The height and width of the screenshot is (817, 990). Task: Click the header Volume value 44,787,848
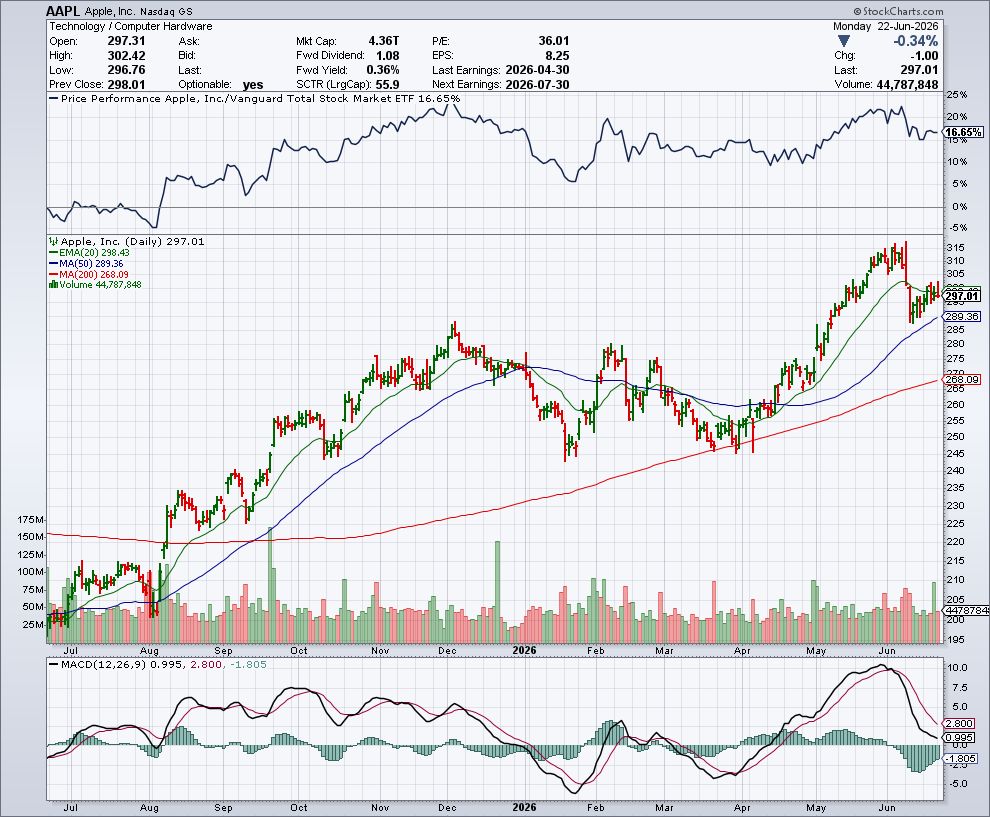(x=907, y=85)
